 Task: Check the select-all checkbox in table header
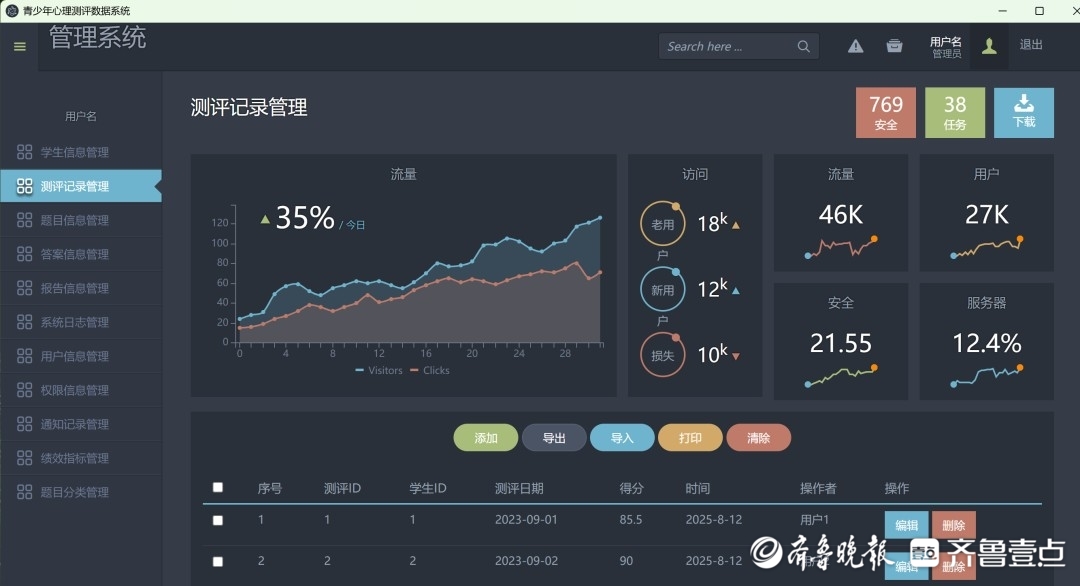218,487
